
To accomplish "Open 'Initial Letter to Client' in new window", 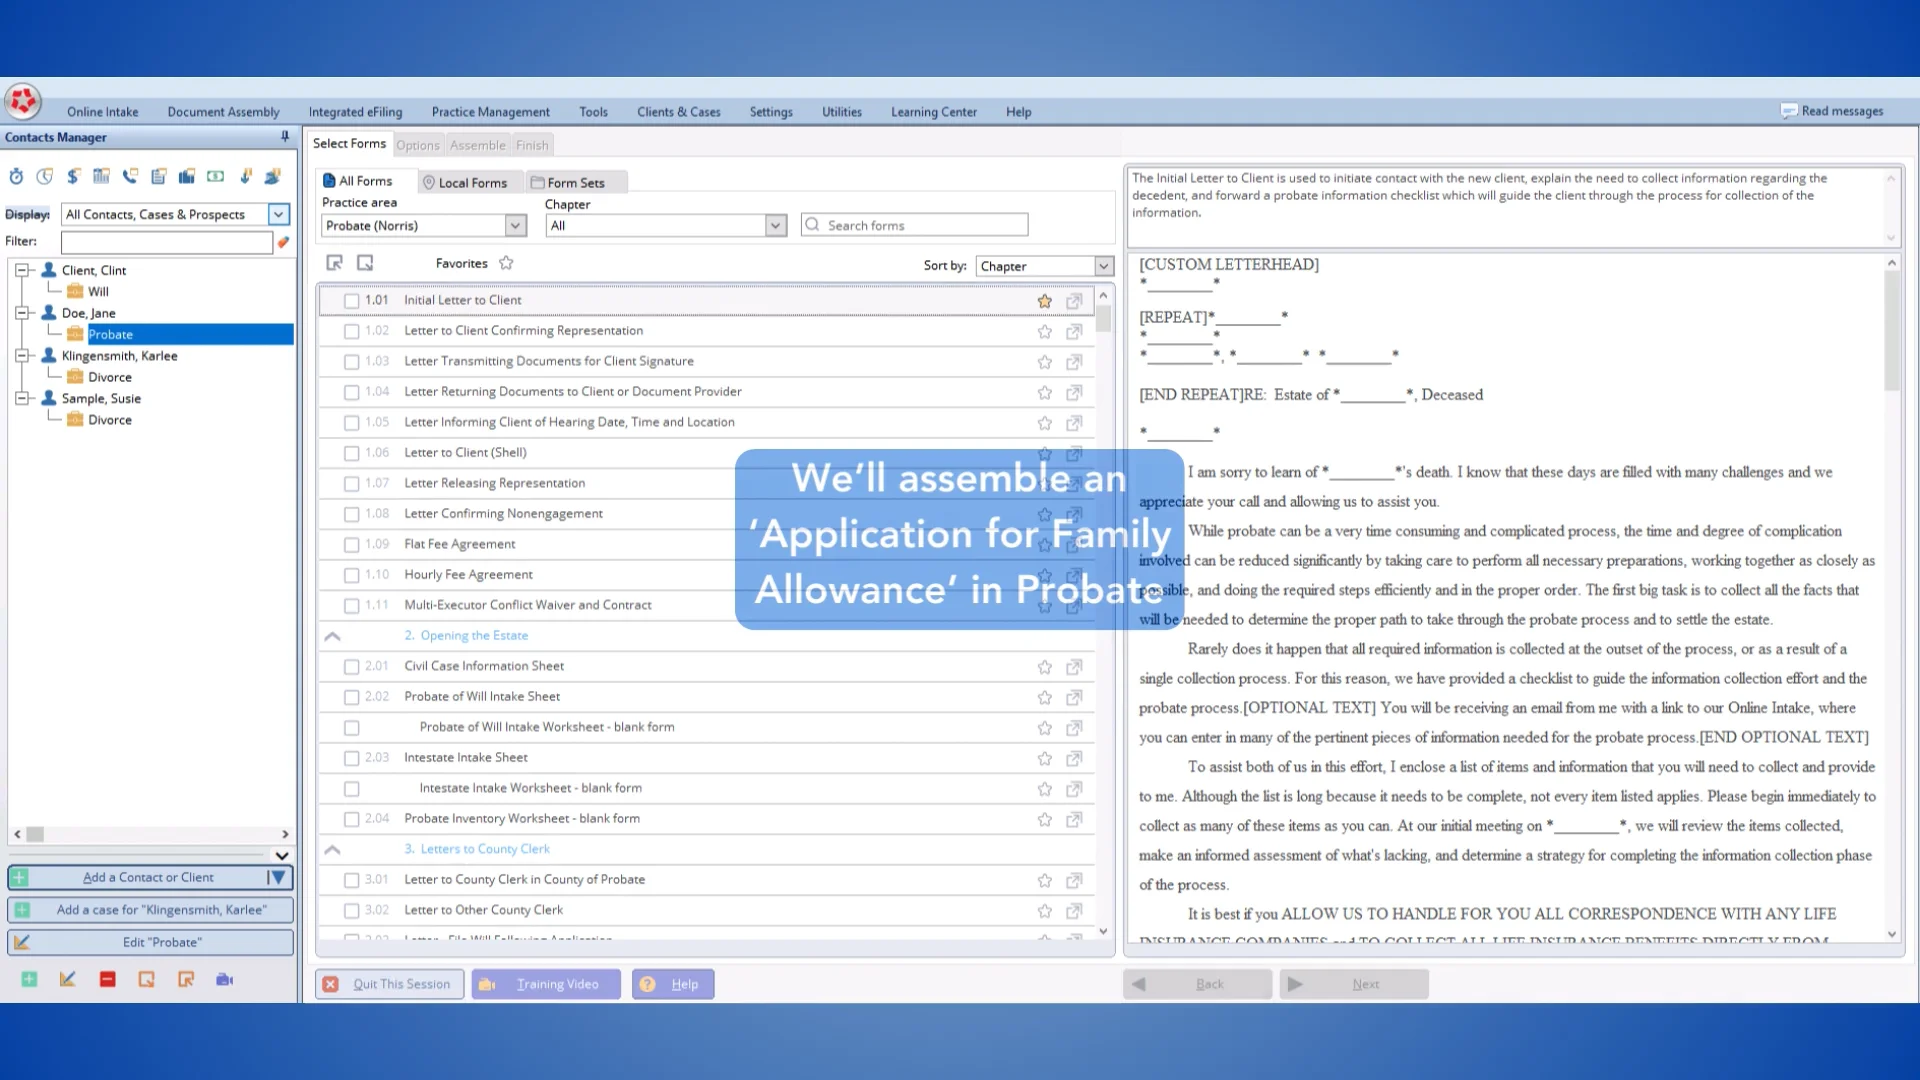I will pyautogui.click(x=1074, y=300).
